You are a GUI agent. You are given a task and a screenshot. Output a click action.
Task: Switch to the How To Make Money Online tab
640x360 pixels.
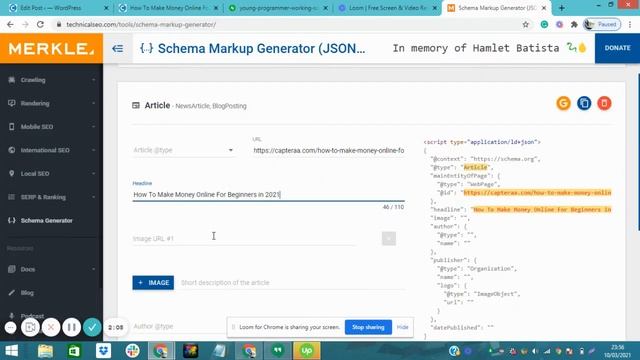pyautogui.click(x=167, y=8)
